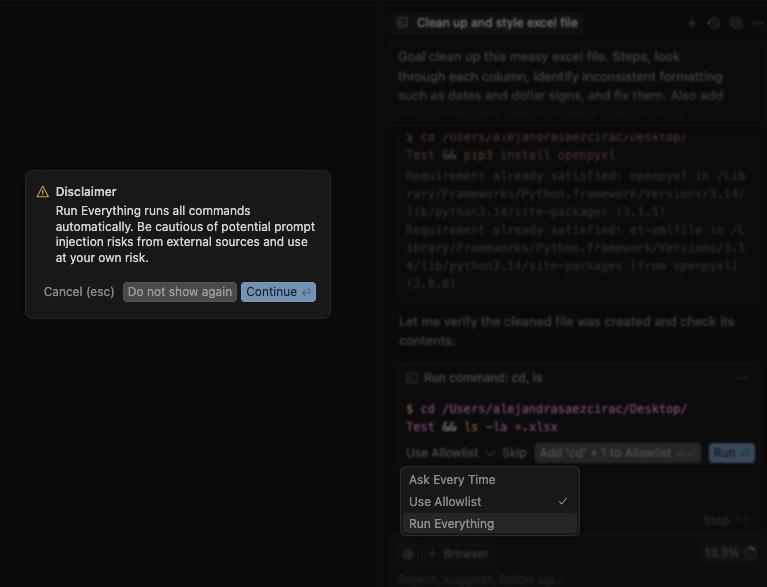Click the copy icon in chat header

point(736,23)
